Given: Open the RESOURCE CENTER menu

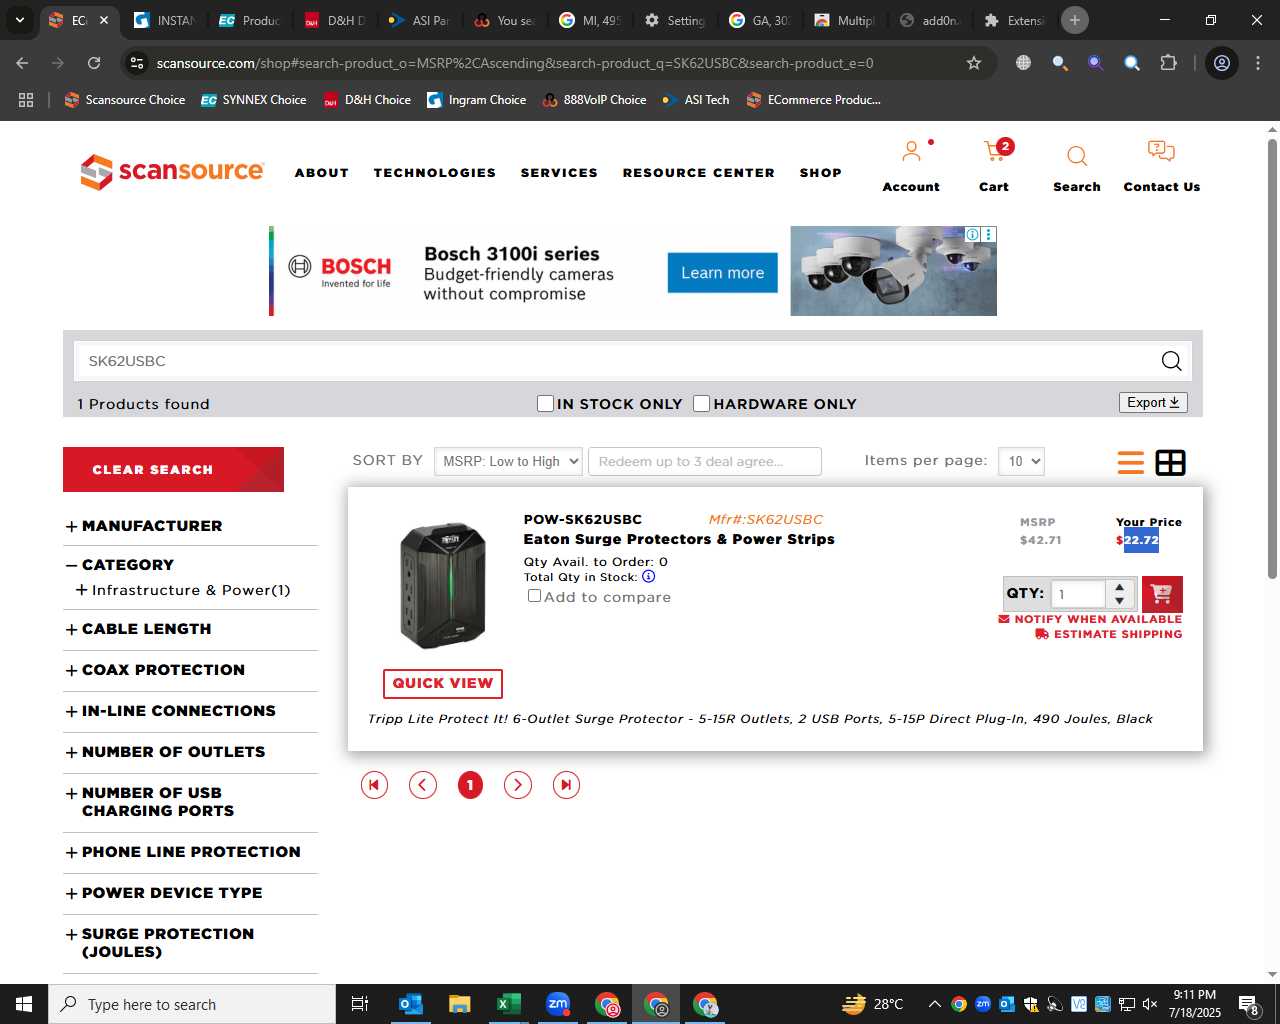Looking at the screenshot, I should point(699,173).
